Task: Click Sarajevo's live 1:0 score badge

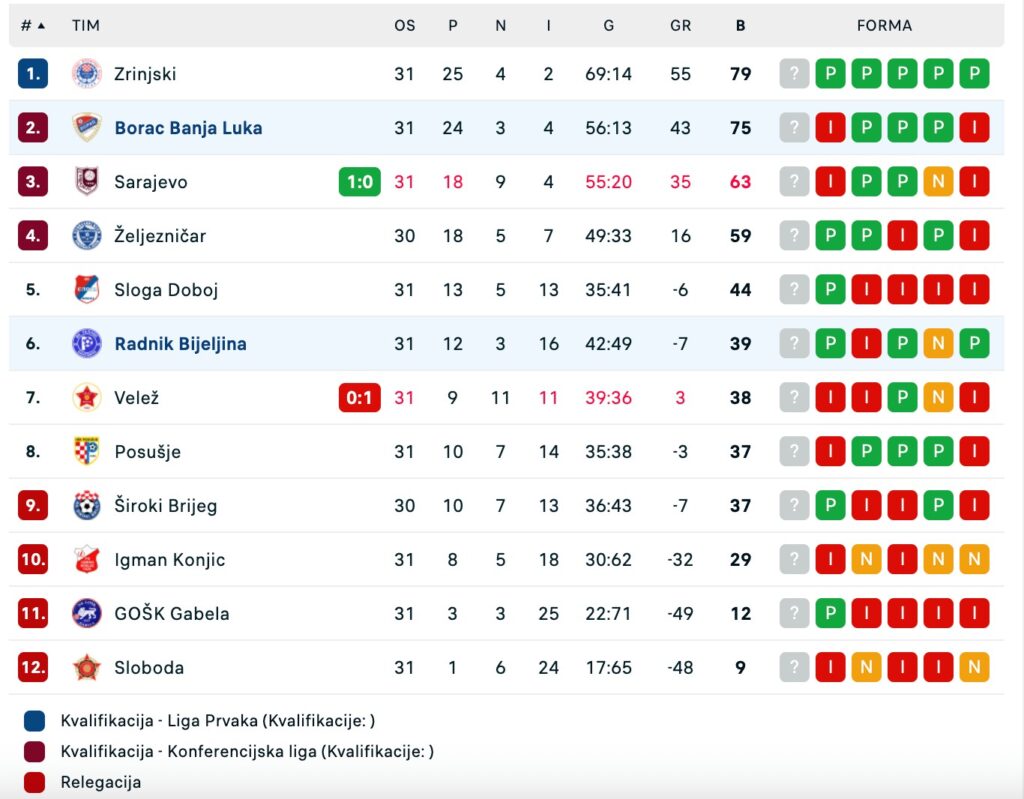Action: pos(360,182)
